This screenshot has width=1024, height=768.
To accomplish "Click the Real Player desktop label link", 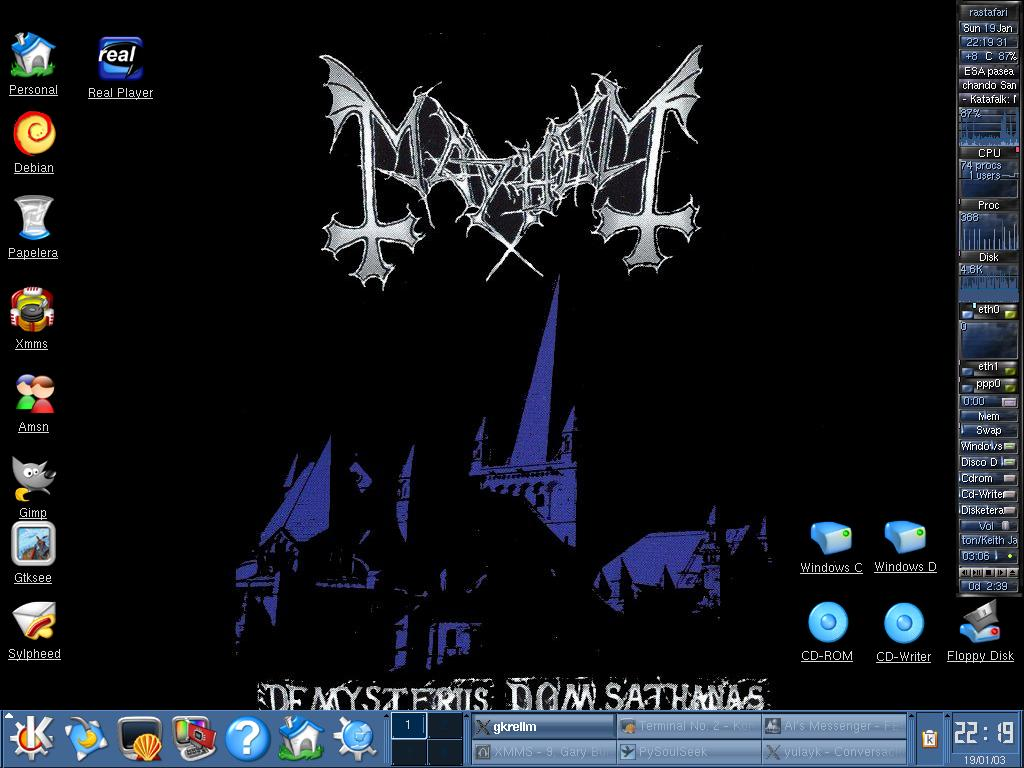I will click(121, 93).
